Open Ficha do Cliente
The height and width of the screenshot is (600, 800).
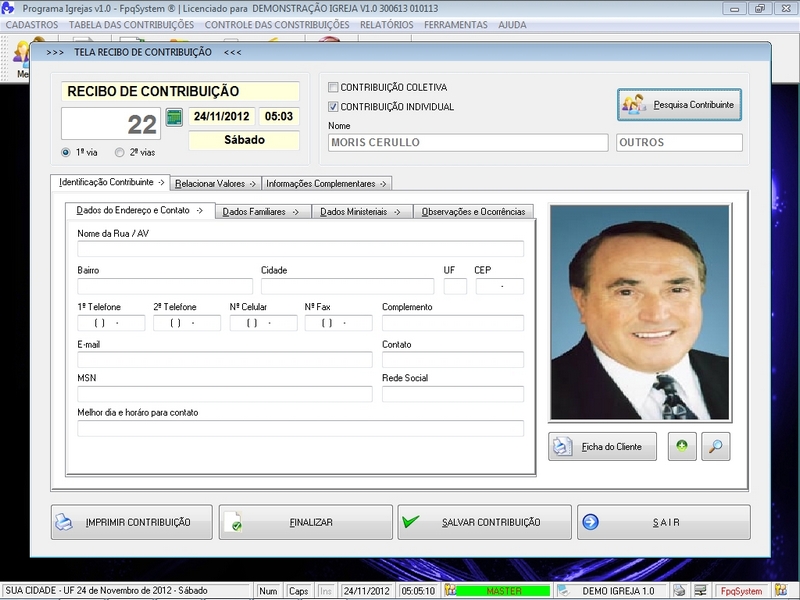click(x=602, y=446)
